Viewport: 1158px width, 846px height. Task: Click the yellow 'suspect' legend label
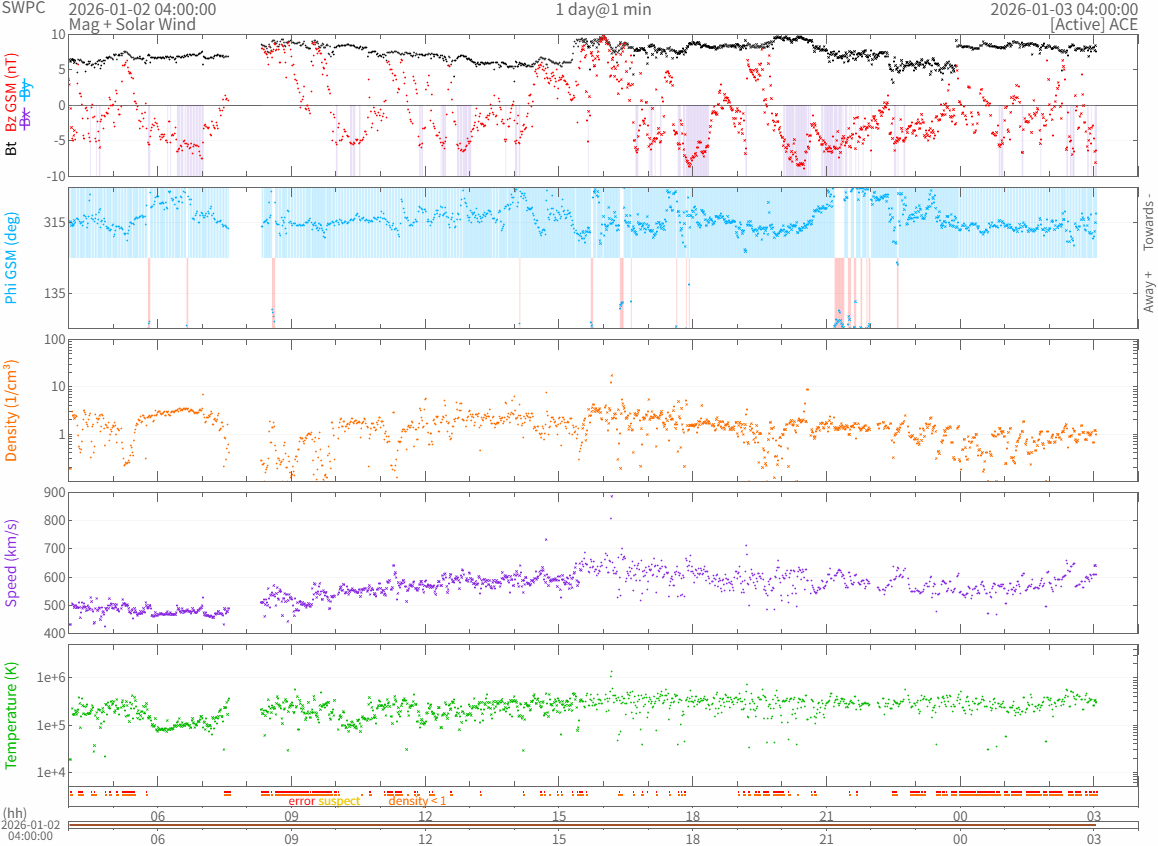click(339, 801)
